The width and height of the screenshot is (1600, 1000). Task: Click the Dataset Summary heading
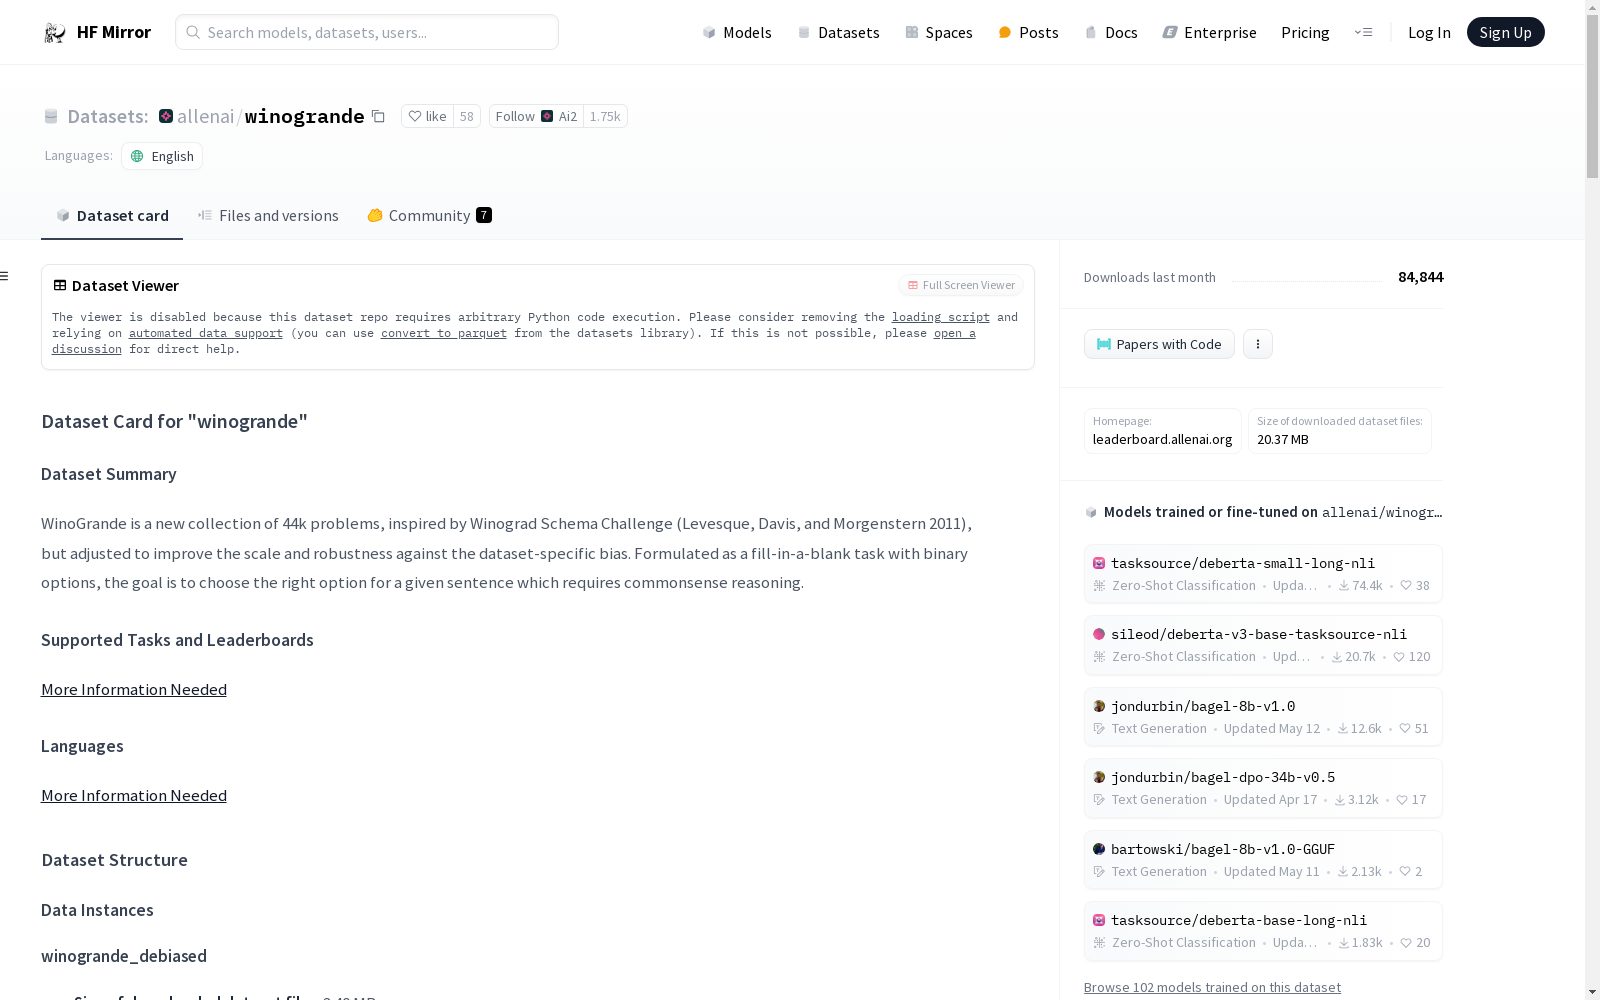pyautogui.click(x=109, y=474)
